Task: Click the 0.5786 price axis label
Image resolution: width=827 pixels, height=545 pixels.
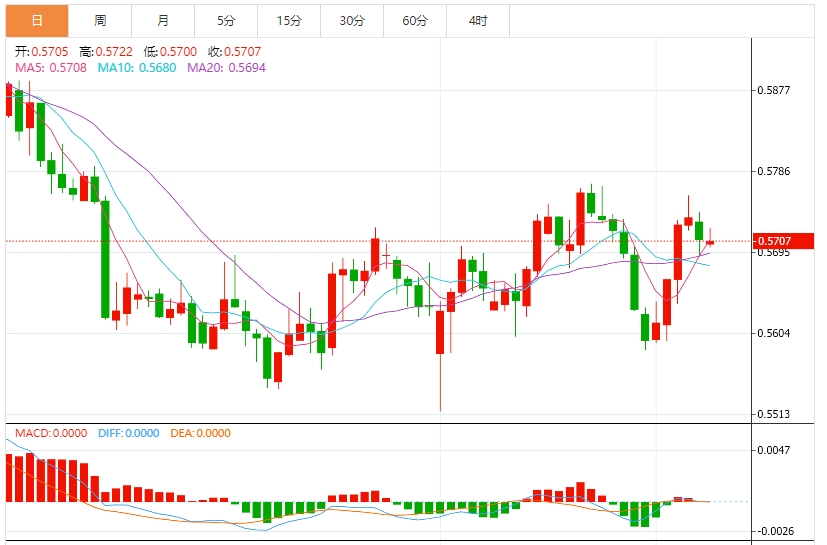Action: [x=774, y=171]
